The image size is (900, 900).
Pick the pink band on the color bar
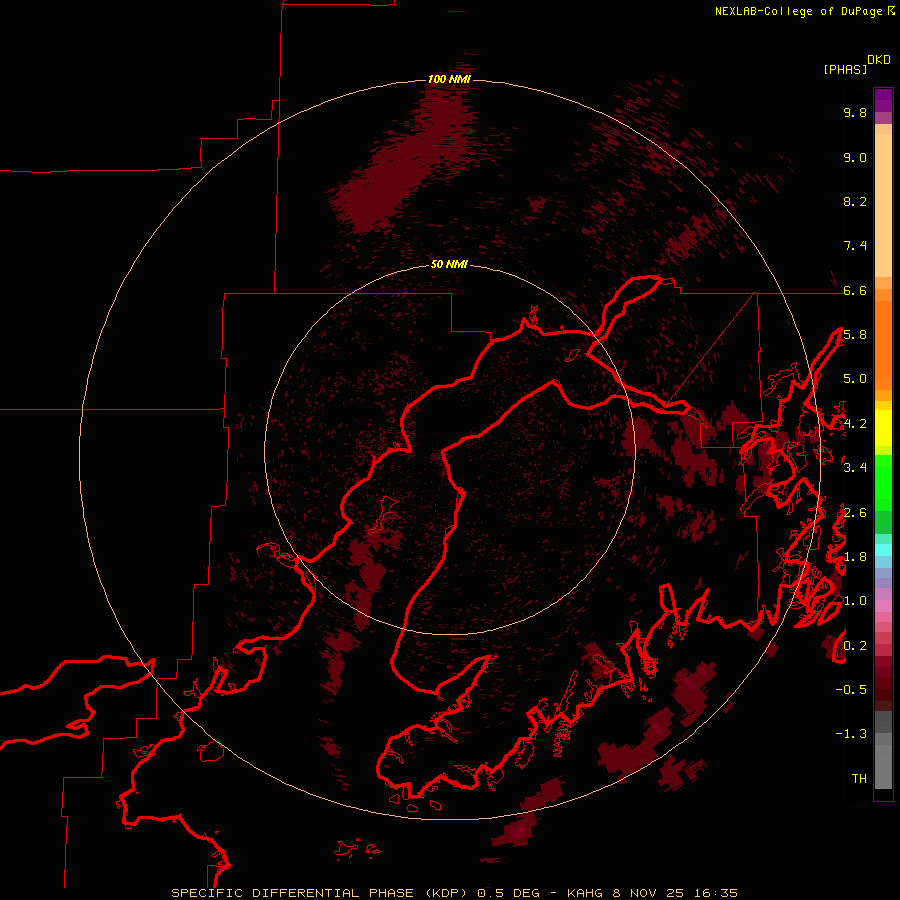coord(883,606)
